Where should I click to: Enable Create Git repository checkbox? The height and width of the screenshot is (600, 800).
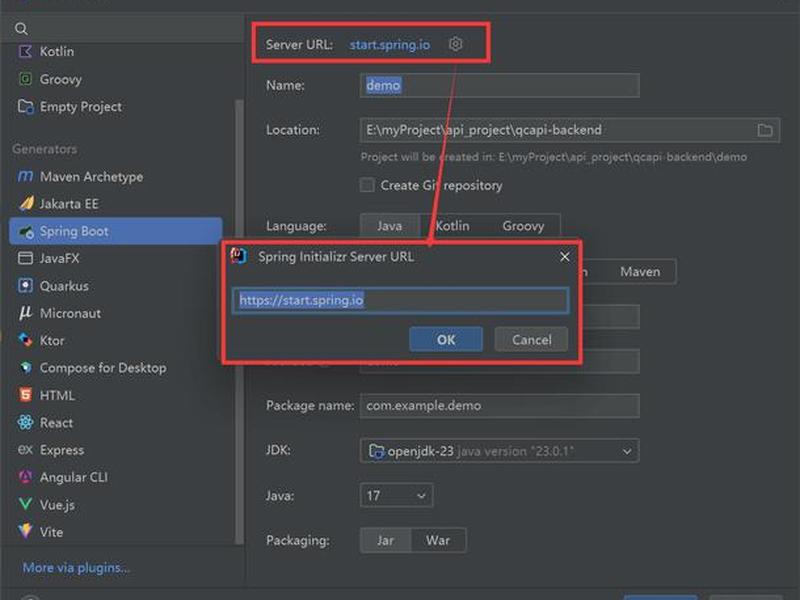[x=367, y=185]
